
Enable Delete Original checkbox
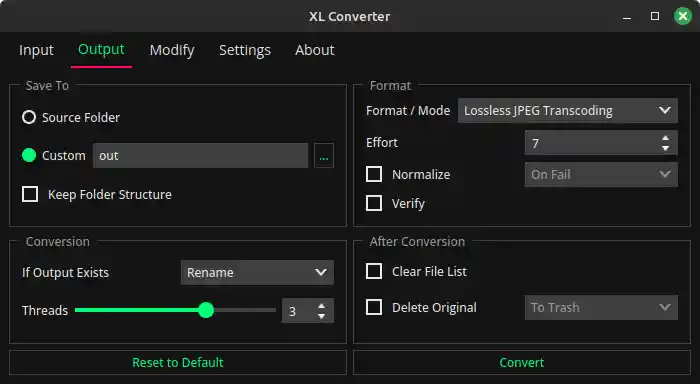coord(374,307)
